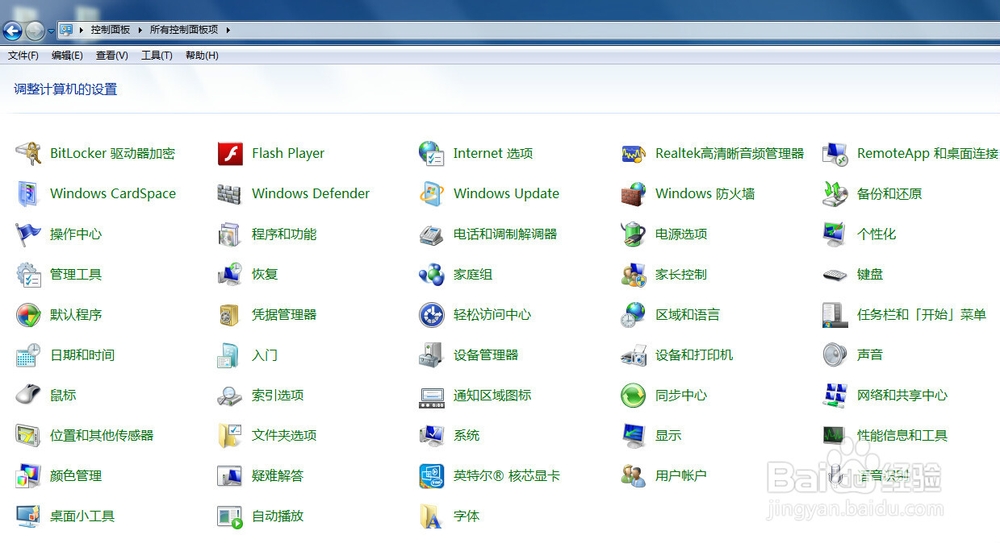This screenshot has width=1000, height=543.
Task: Click the address bar path field
Action: coord(528,30)
